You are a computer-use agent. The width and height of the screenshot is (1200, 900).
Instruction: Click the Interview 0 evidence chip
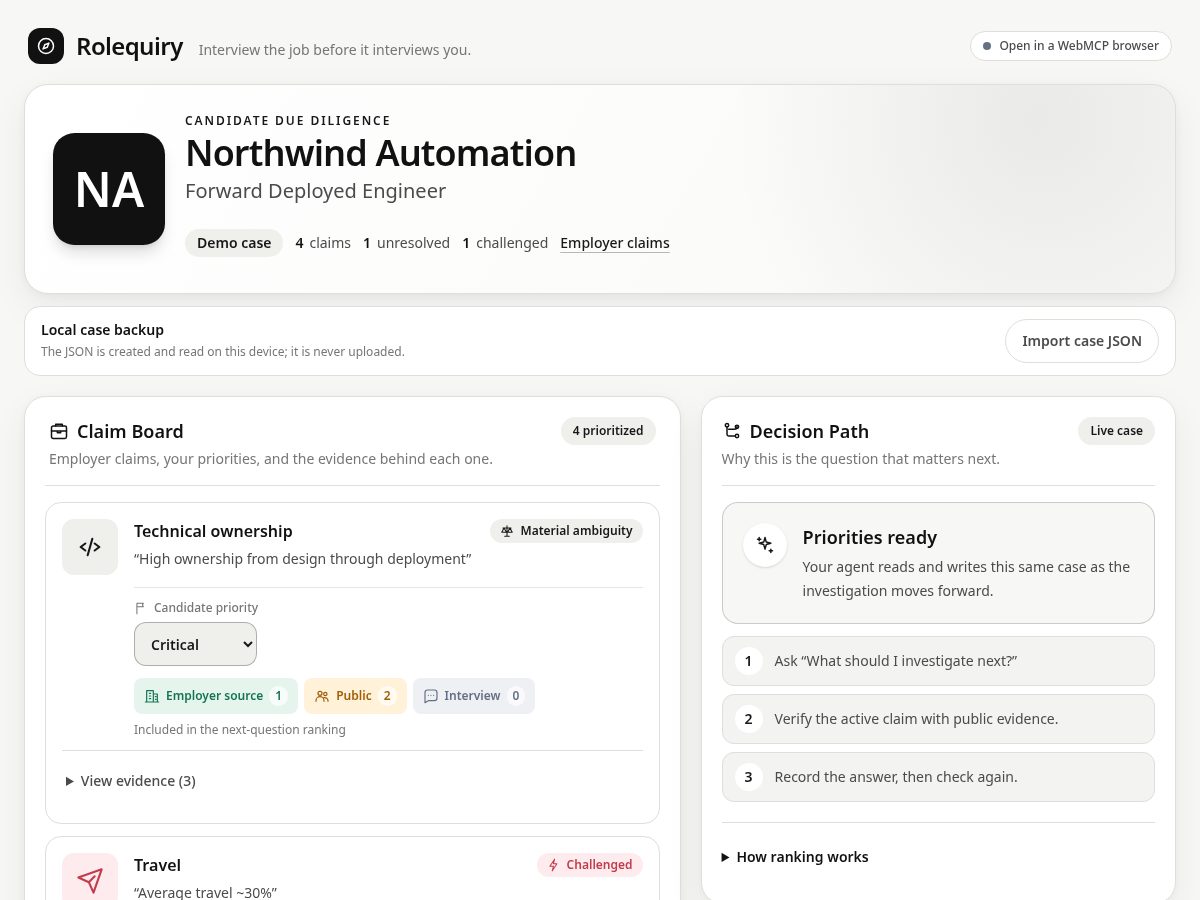474,696
